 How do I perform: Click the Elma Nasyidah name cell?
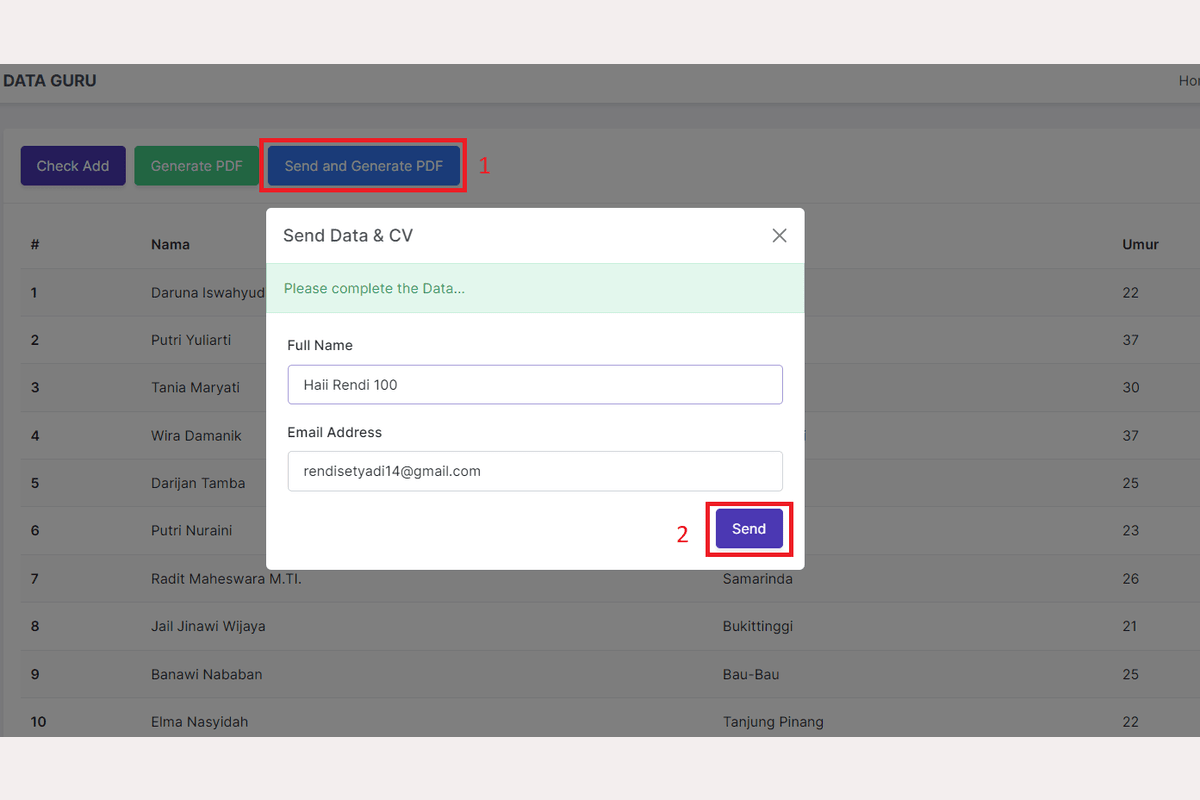[199, 722]
